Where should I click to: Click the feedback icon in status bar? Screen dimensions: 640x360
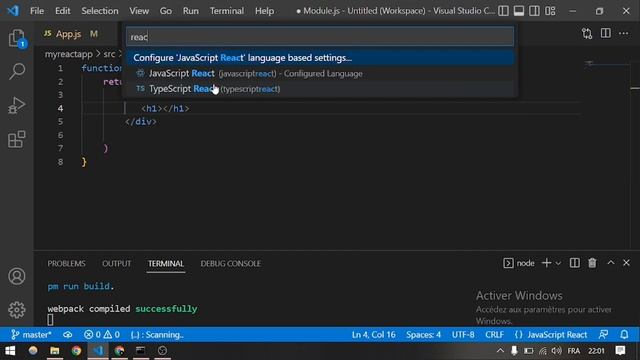tap(603, 335)
